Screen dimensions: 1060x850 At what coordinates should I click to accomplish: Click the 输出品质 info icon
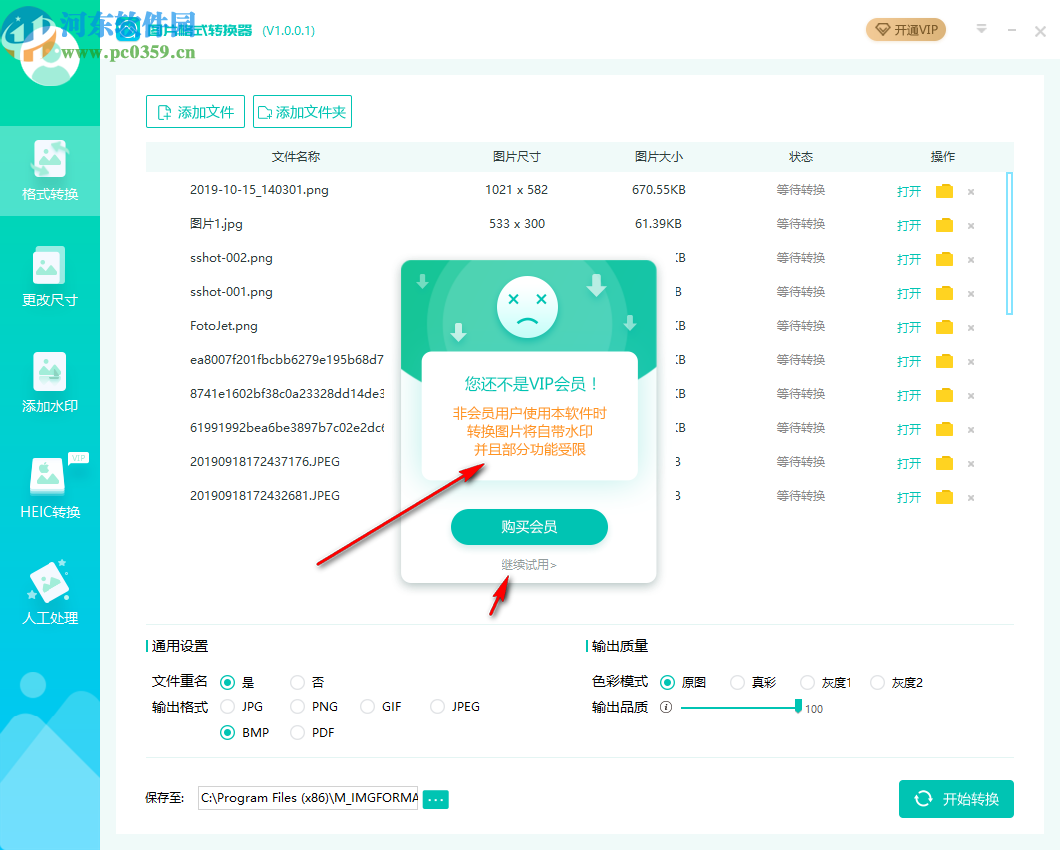pyautogui.click(x=667, y=707)
